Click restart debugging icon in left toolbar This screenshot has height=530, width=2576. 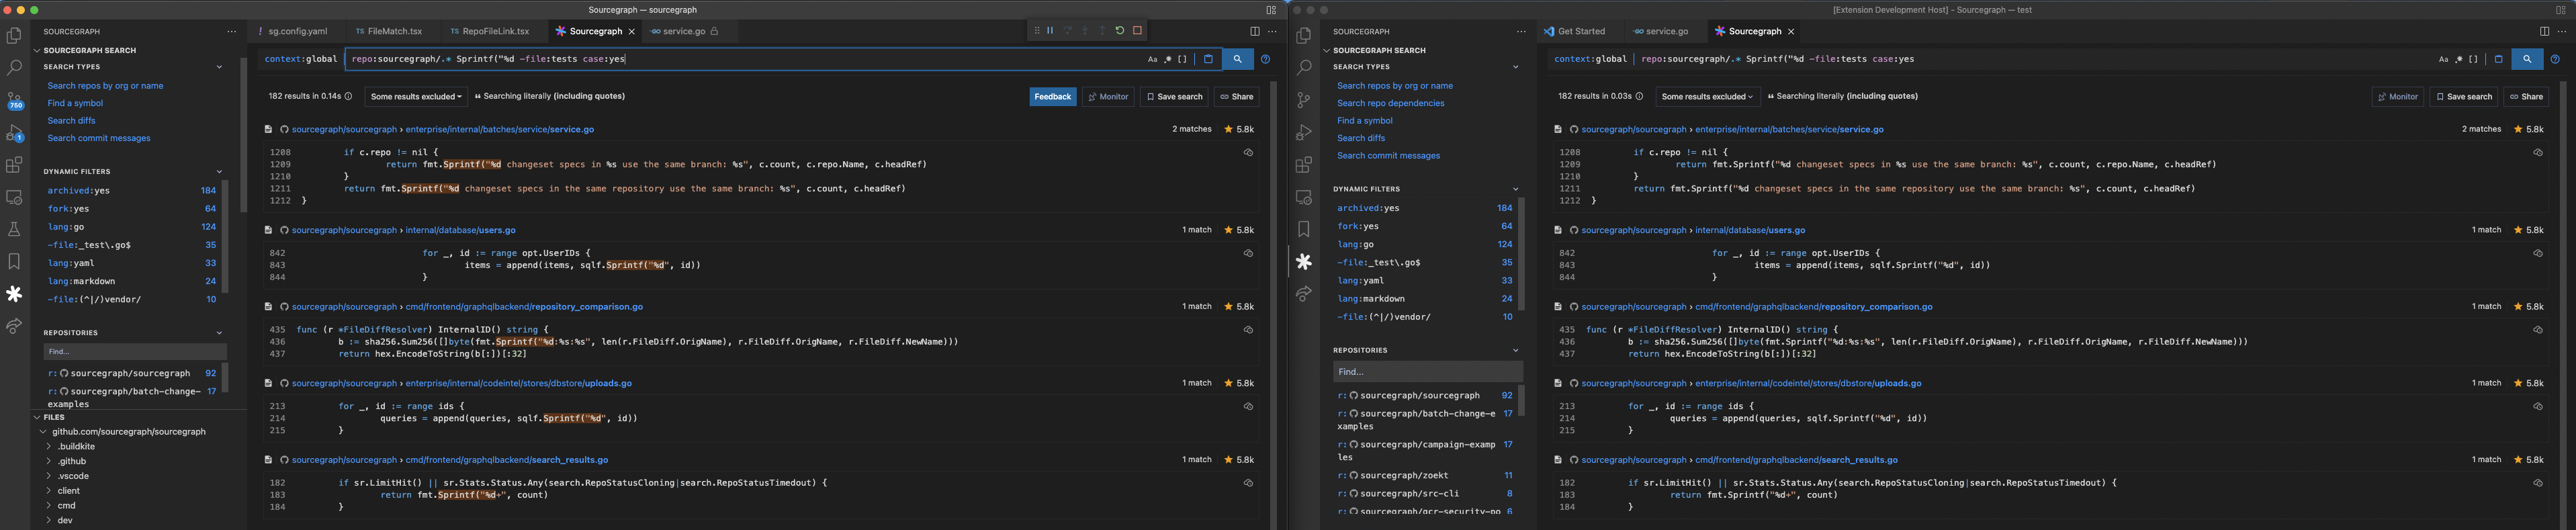[1120, 31]
